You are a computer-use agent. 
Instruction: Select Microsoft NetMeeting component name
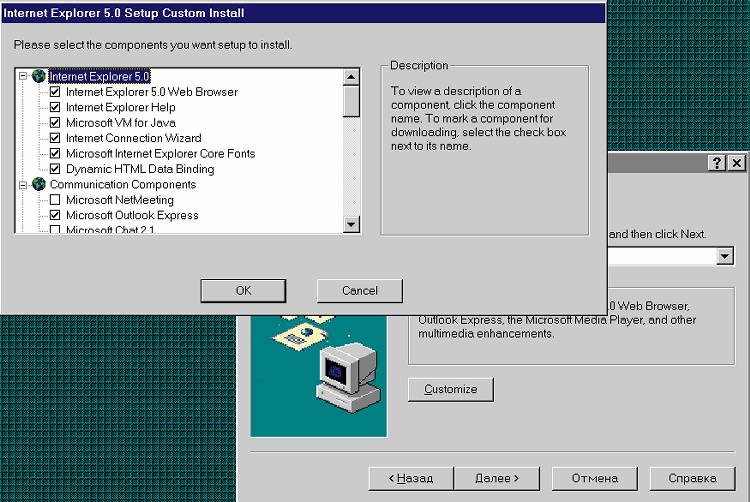tap(120, 199)
